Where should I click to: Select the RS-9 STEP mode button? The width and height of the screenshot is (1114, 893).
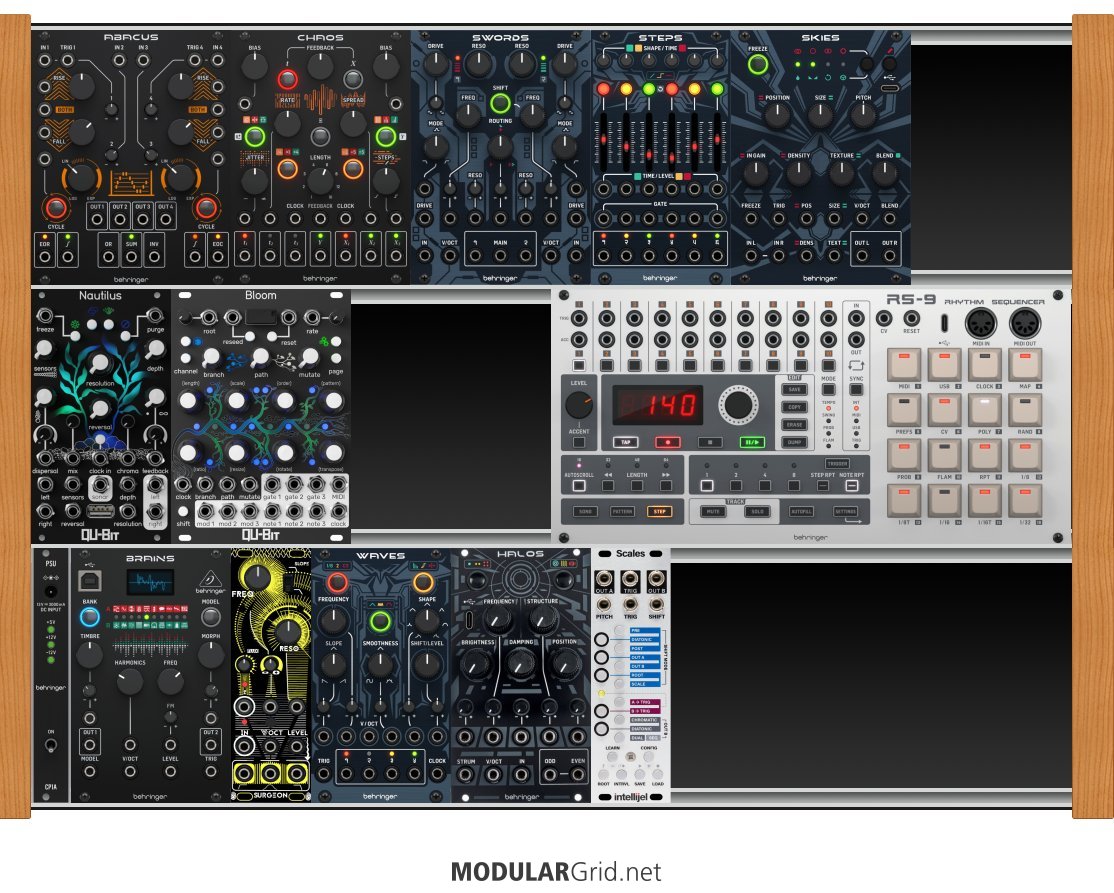coord(659,512)
